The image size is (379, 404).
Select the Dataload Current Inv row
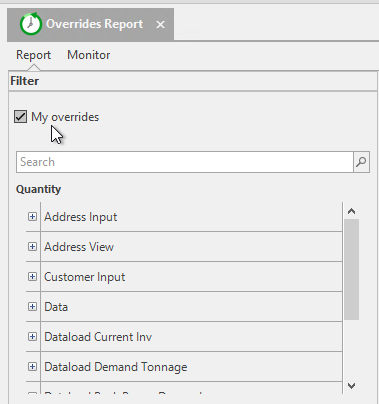[x=191, y=337]
